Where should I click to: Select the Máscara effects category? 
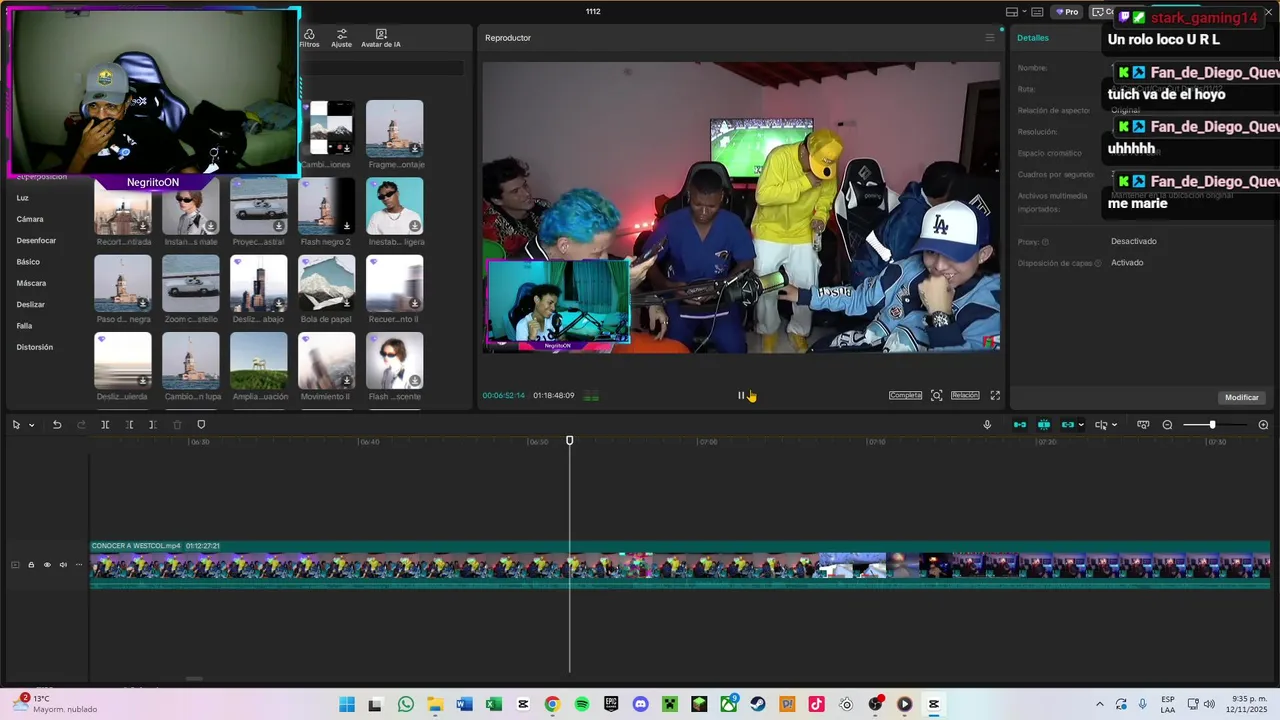click(31, 283)
